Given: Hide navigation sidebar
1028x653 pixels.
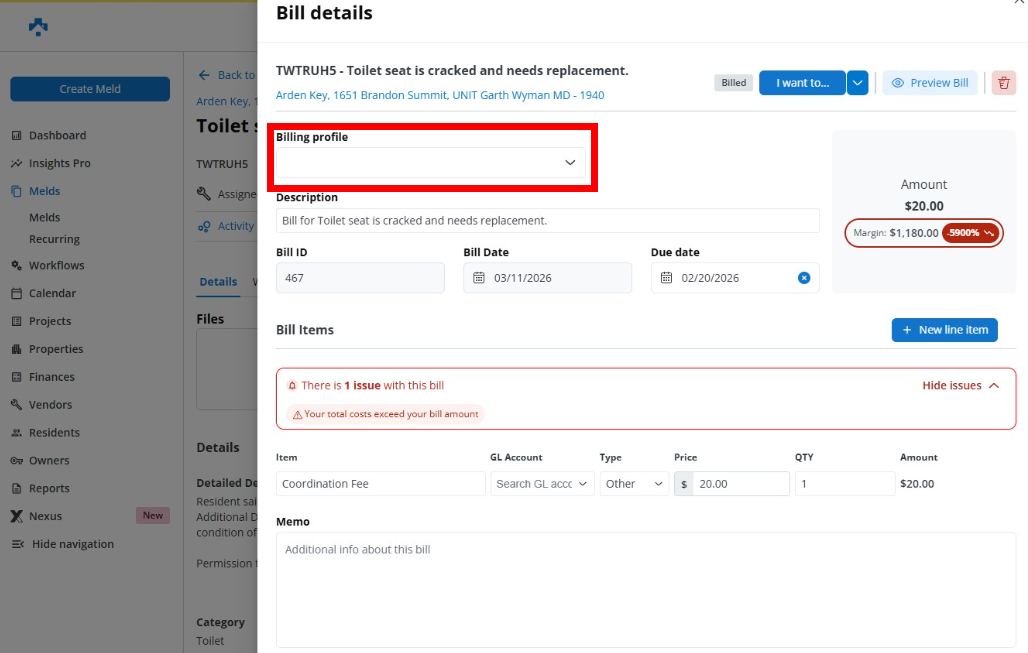Looking at the screenshot, I should [x=72, y=544].
